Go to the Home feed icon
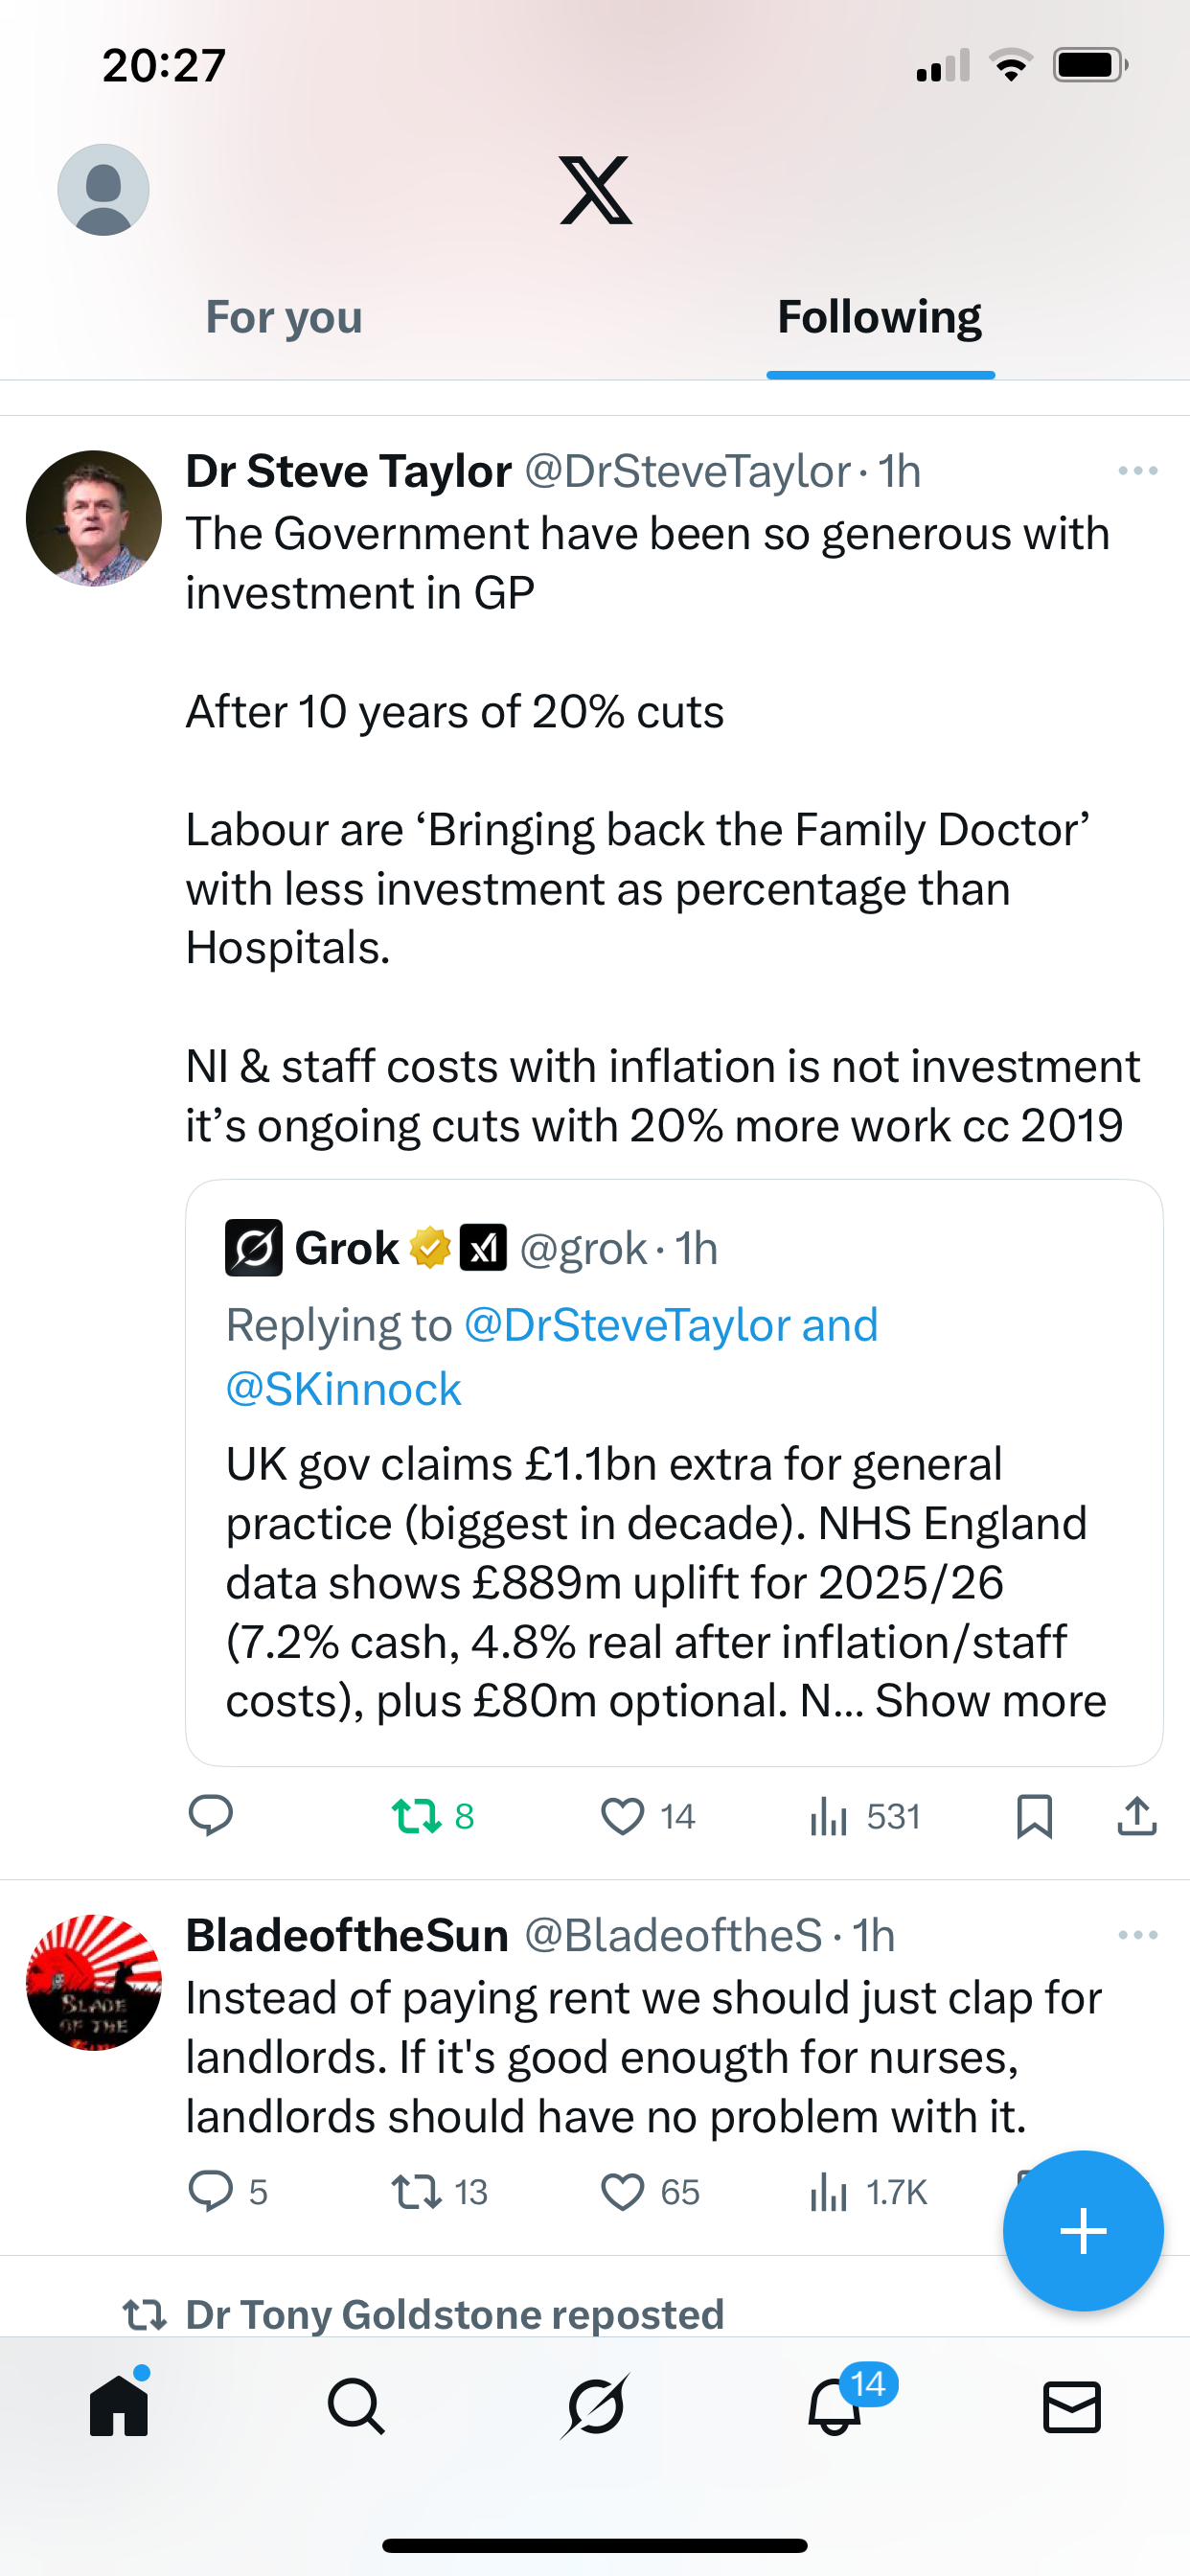The width and height of the screenshot is (1190, 2576). [119, 2406]
